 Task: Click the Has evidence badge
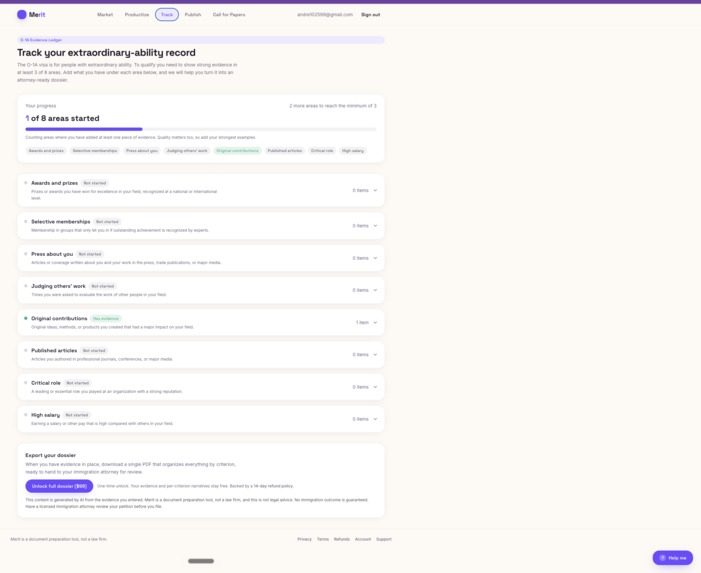click(106, 319)
